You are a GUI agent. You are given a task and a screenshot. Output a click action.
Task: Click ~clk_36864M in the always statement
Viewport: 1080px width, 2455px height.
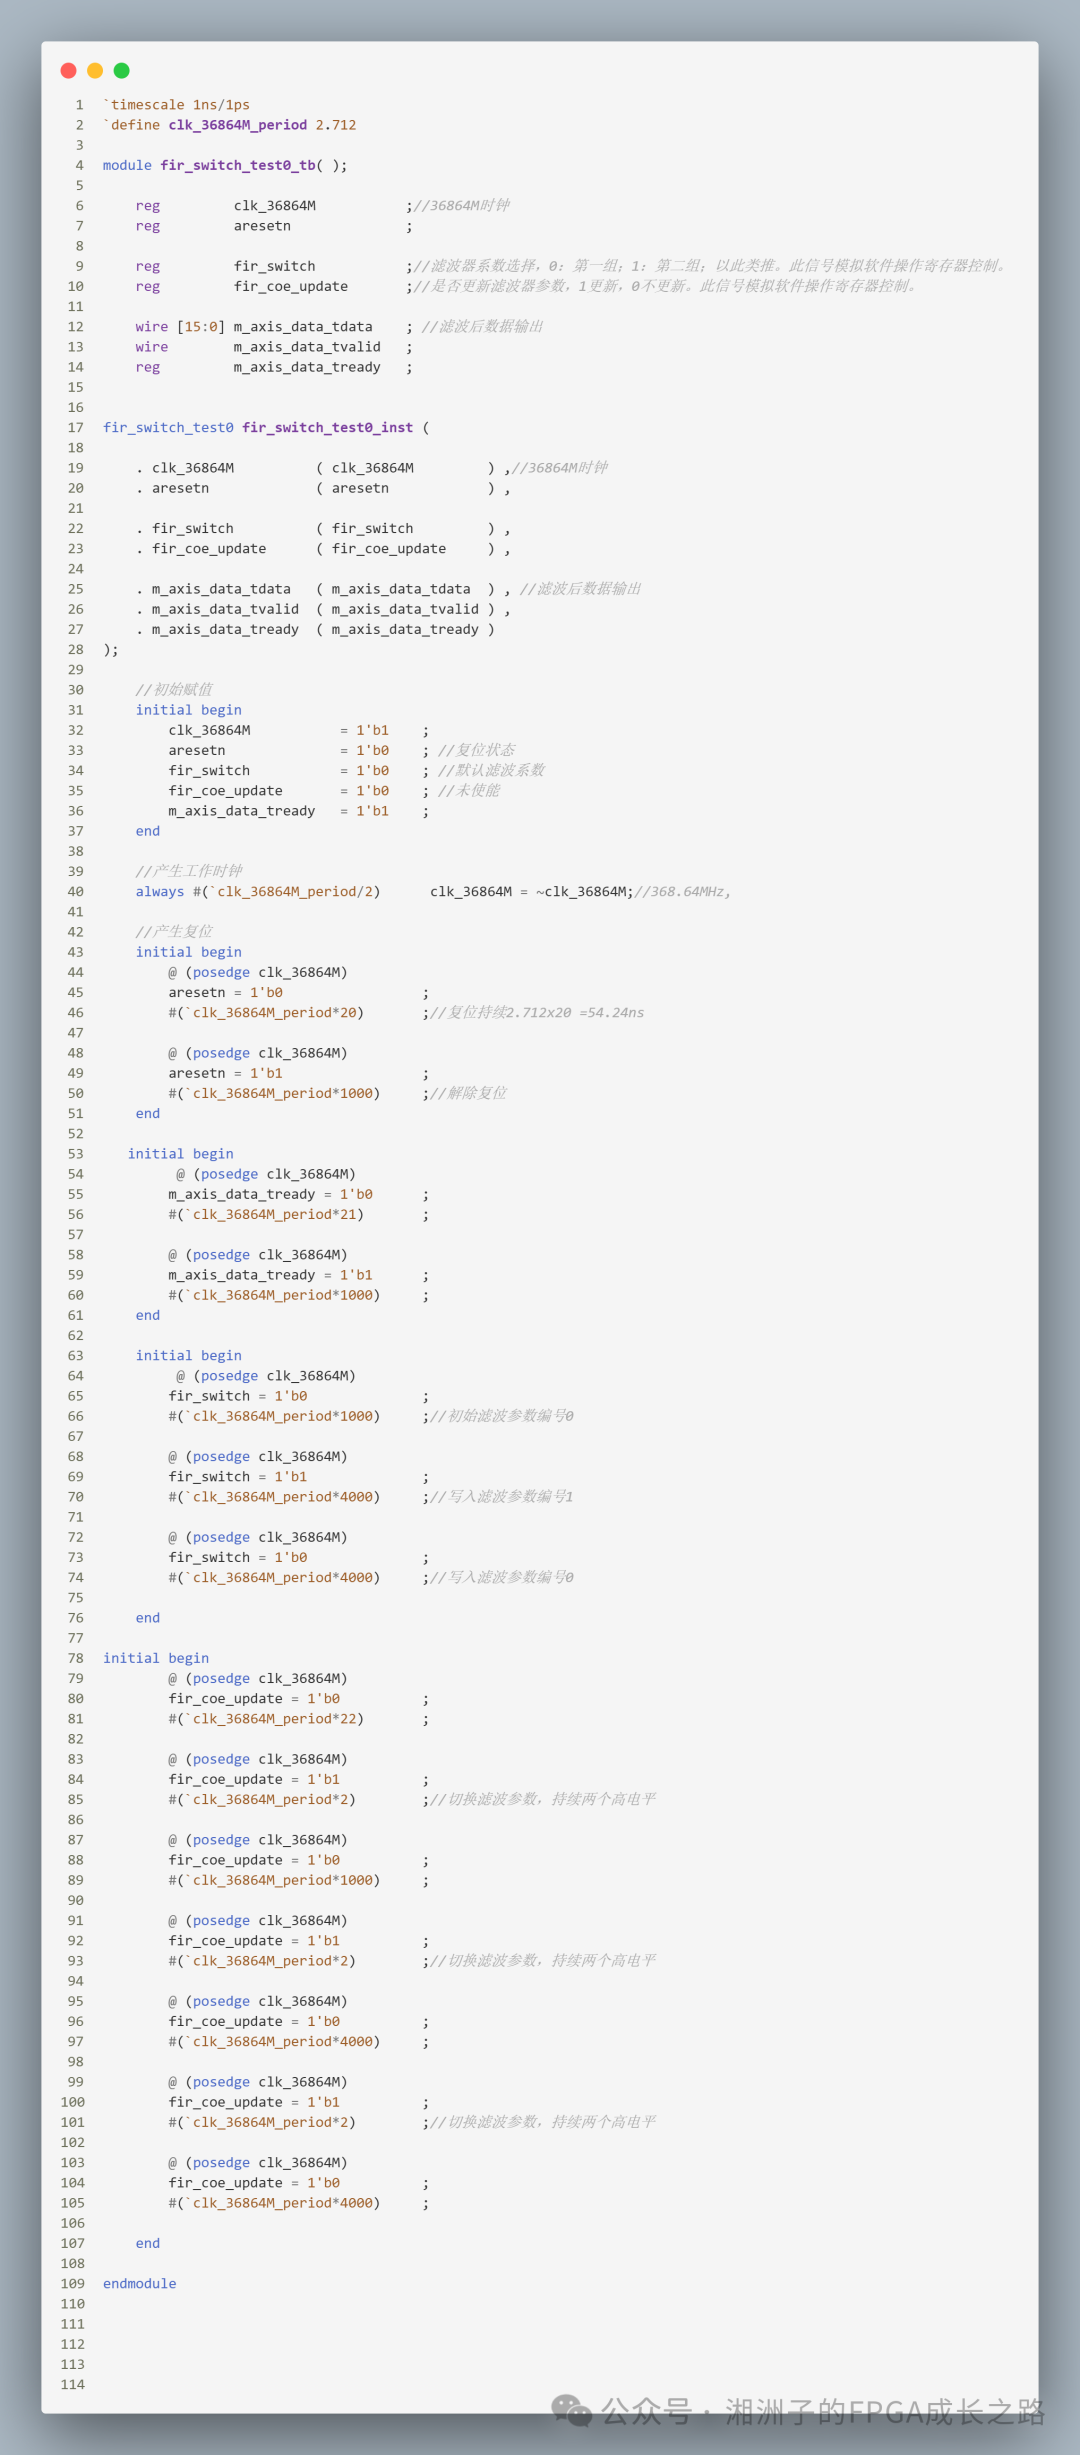[582, 892]
